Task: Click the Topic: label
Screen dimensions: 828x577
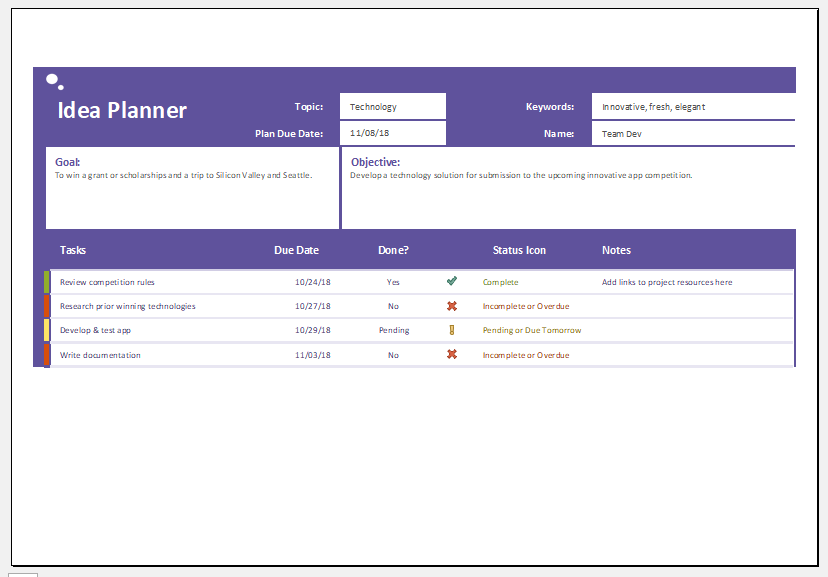Action: click(309, 107)
